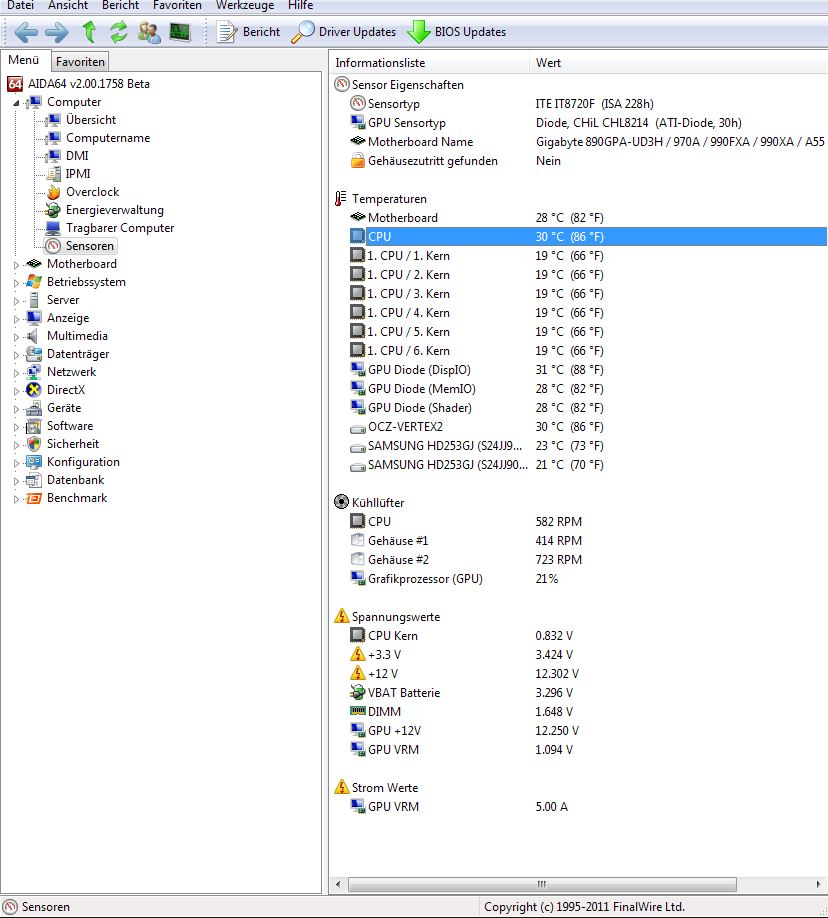Click the Refresh toolbar icon
Screen dimensions: 828x918
tap(119, 32)
